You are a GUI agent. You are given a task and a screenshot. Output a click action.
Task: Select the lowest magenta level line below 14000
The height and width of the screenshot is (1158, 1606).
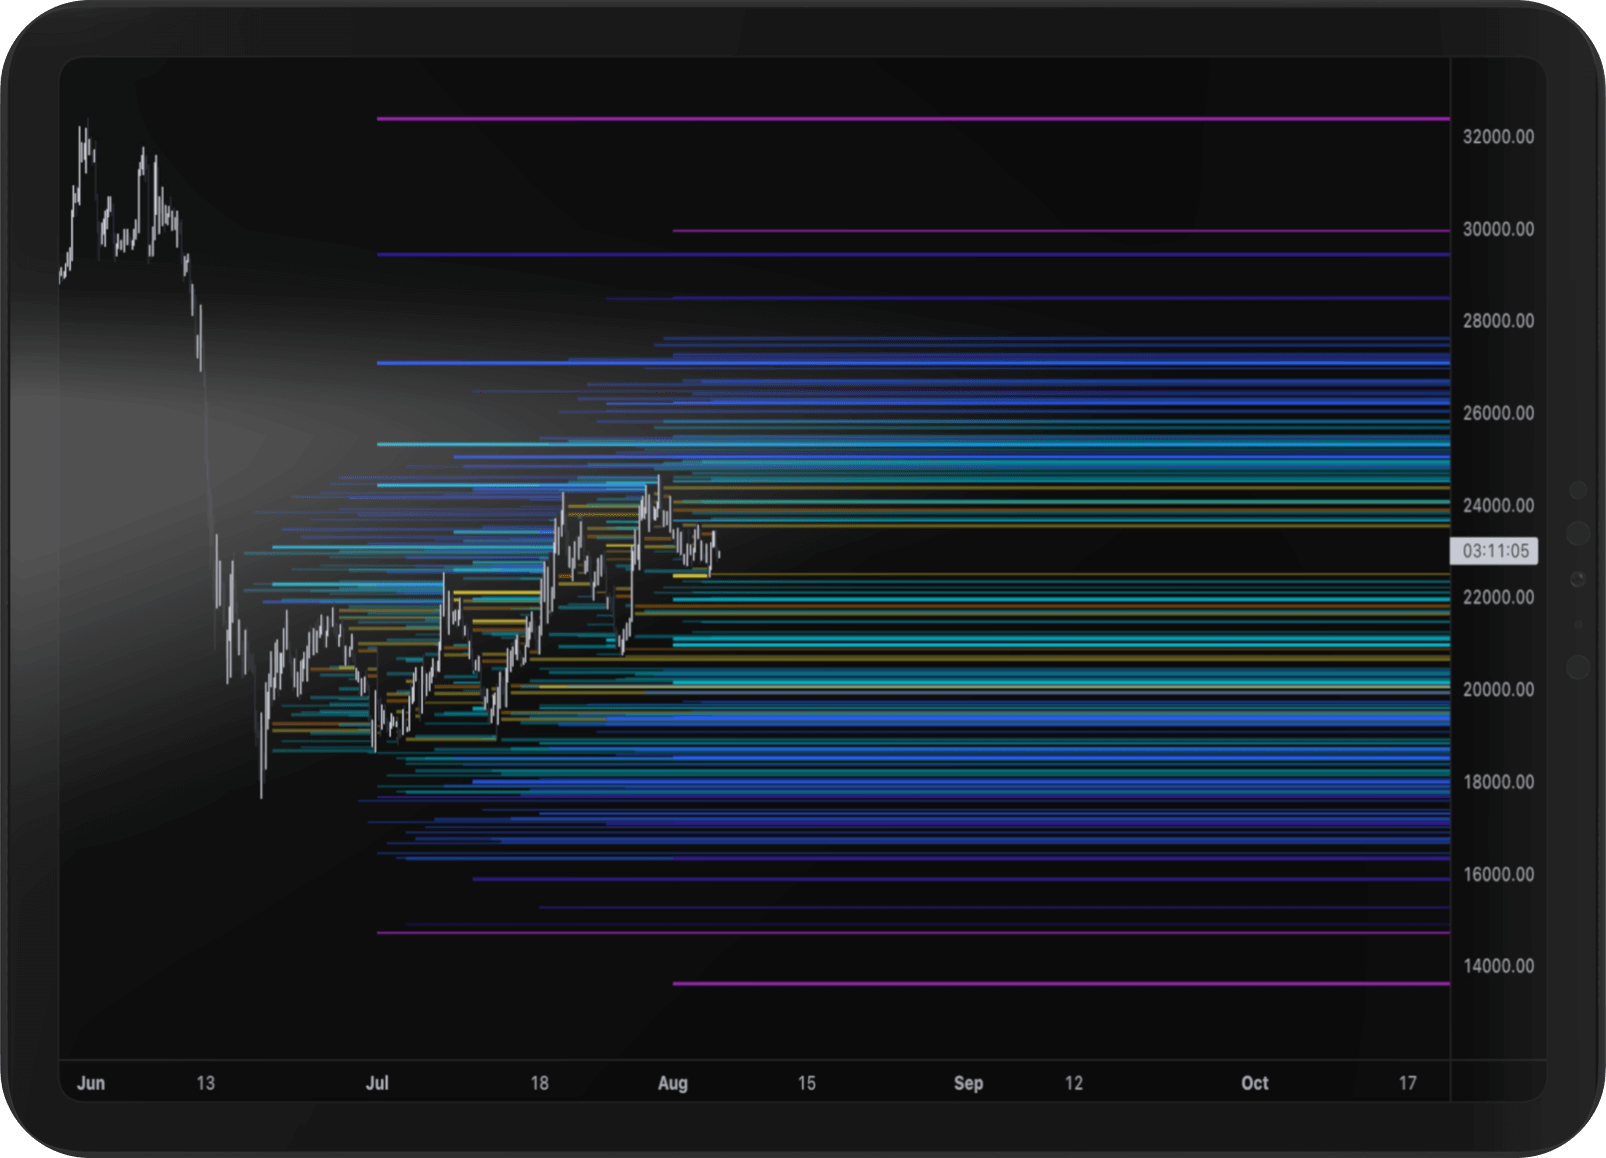tap(1061, 984)
